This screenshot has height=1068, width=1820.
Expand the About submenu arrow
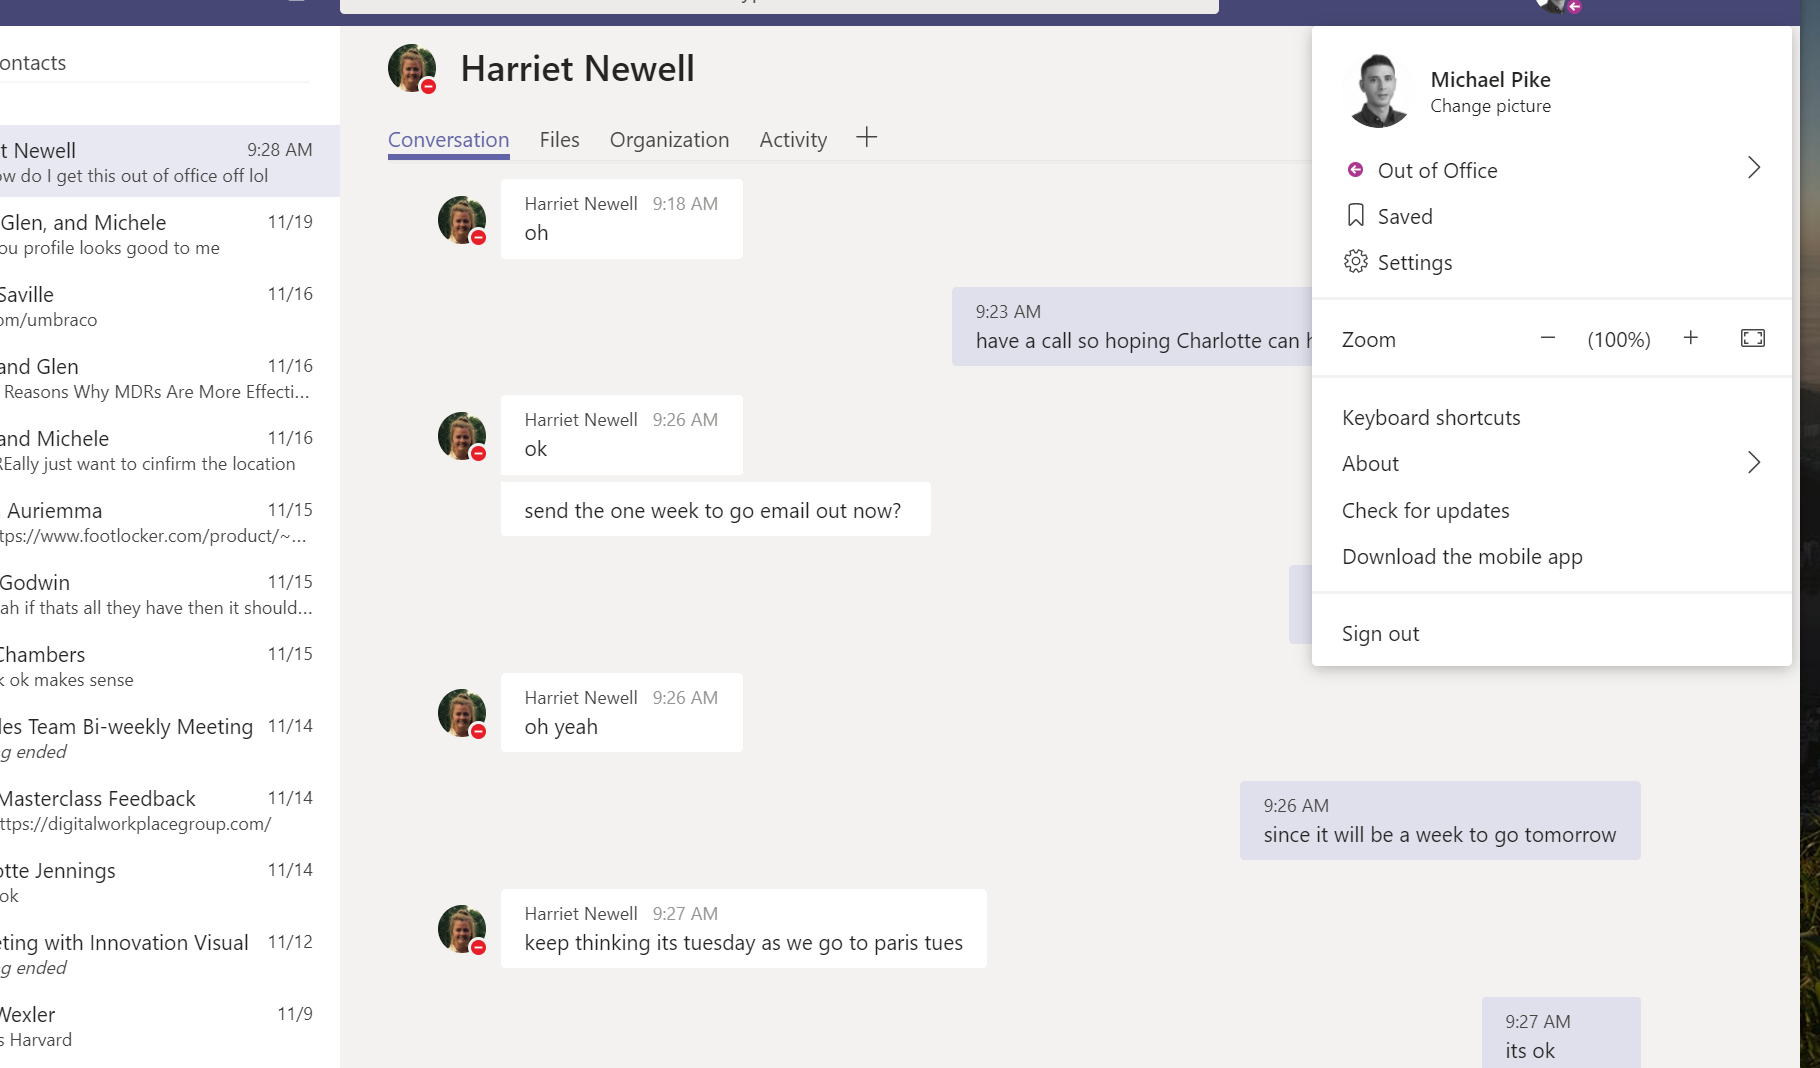(1754, 462)
